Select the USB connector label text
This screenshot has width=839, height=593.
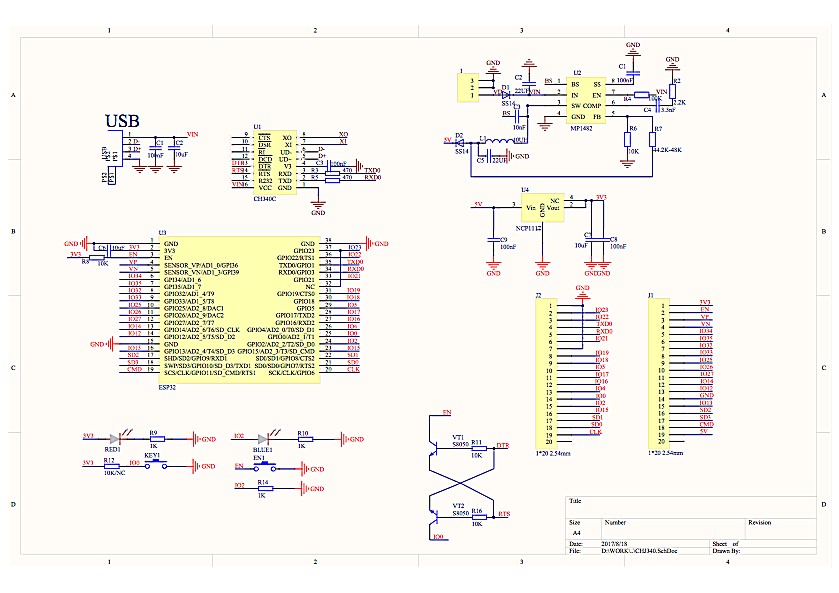(x=122, y=121)
